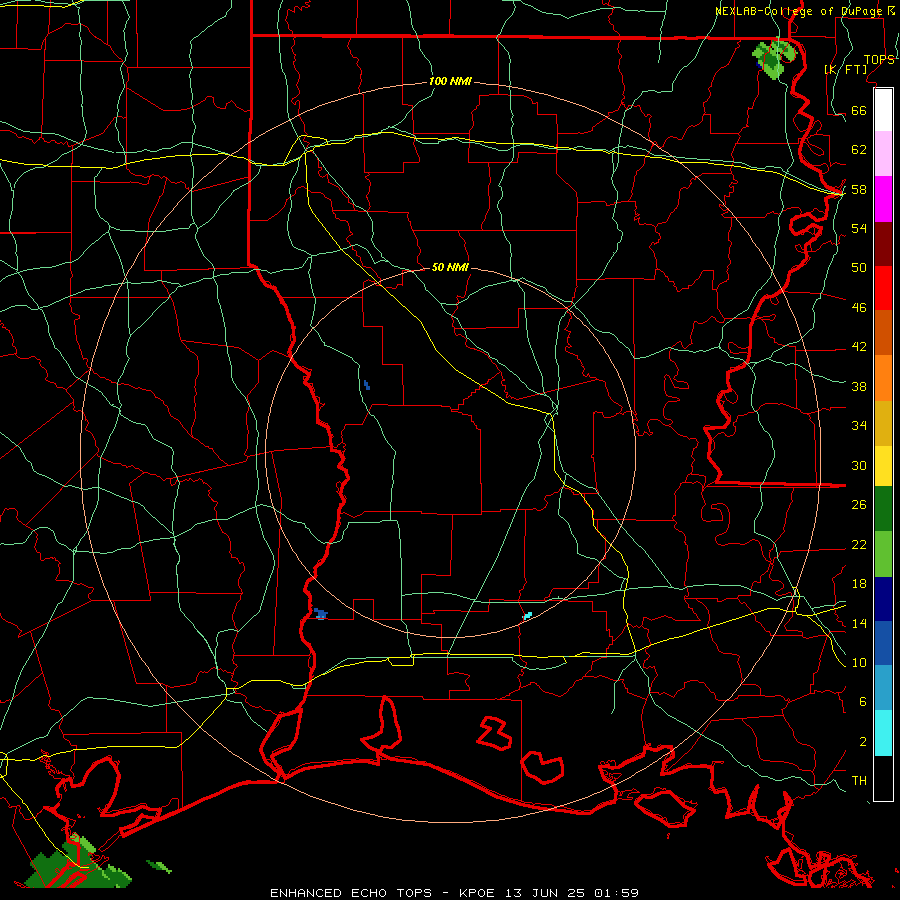Viewport: 900px width, 900px height.
Task: Click the light blue legend color block
Action: [883, 688]
